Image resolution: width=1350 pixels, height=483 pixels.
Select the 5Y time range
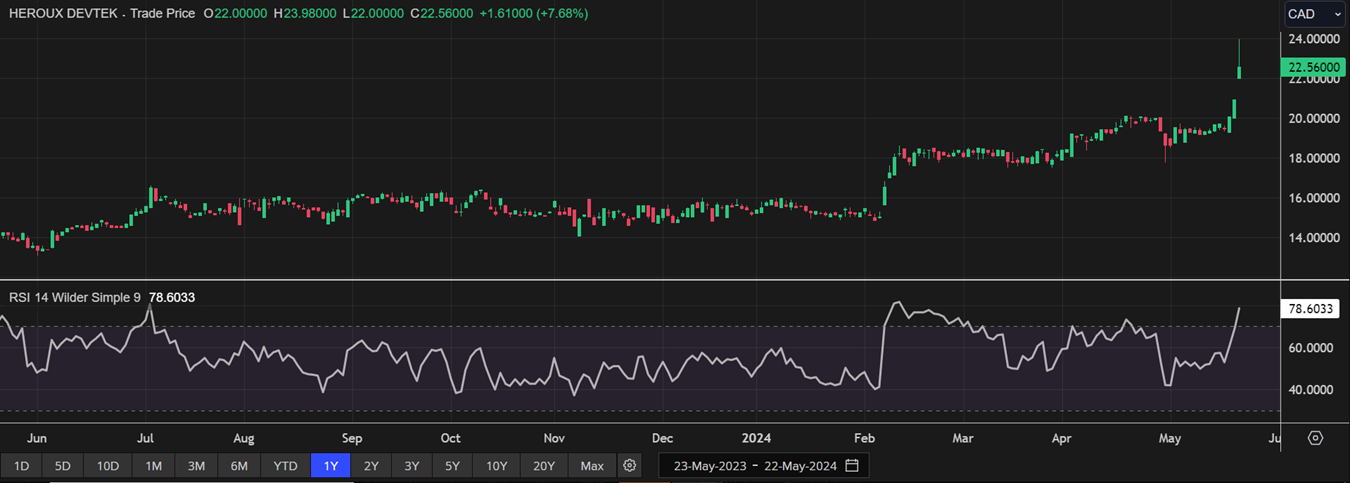click(452, 466)
